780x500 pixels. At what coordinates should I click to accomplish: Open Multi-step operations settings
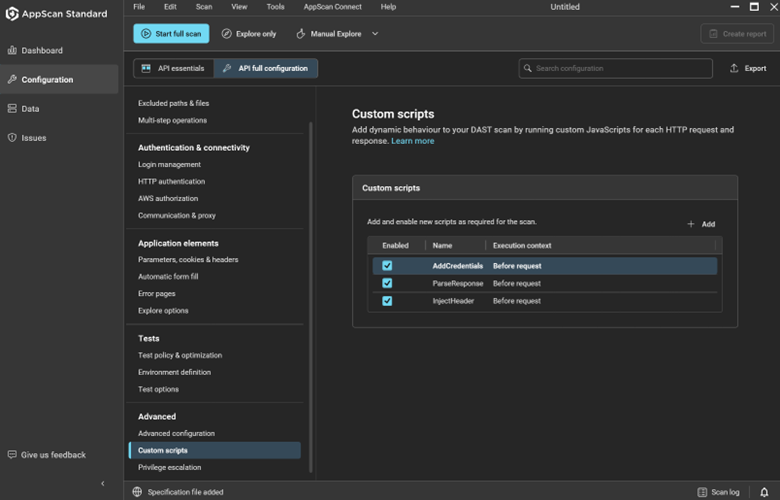point(172,120)
